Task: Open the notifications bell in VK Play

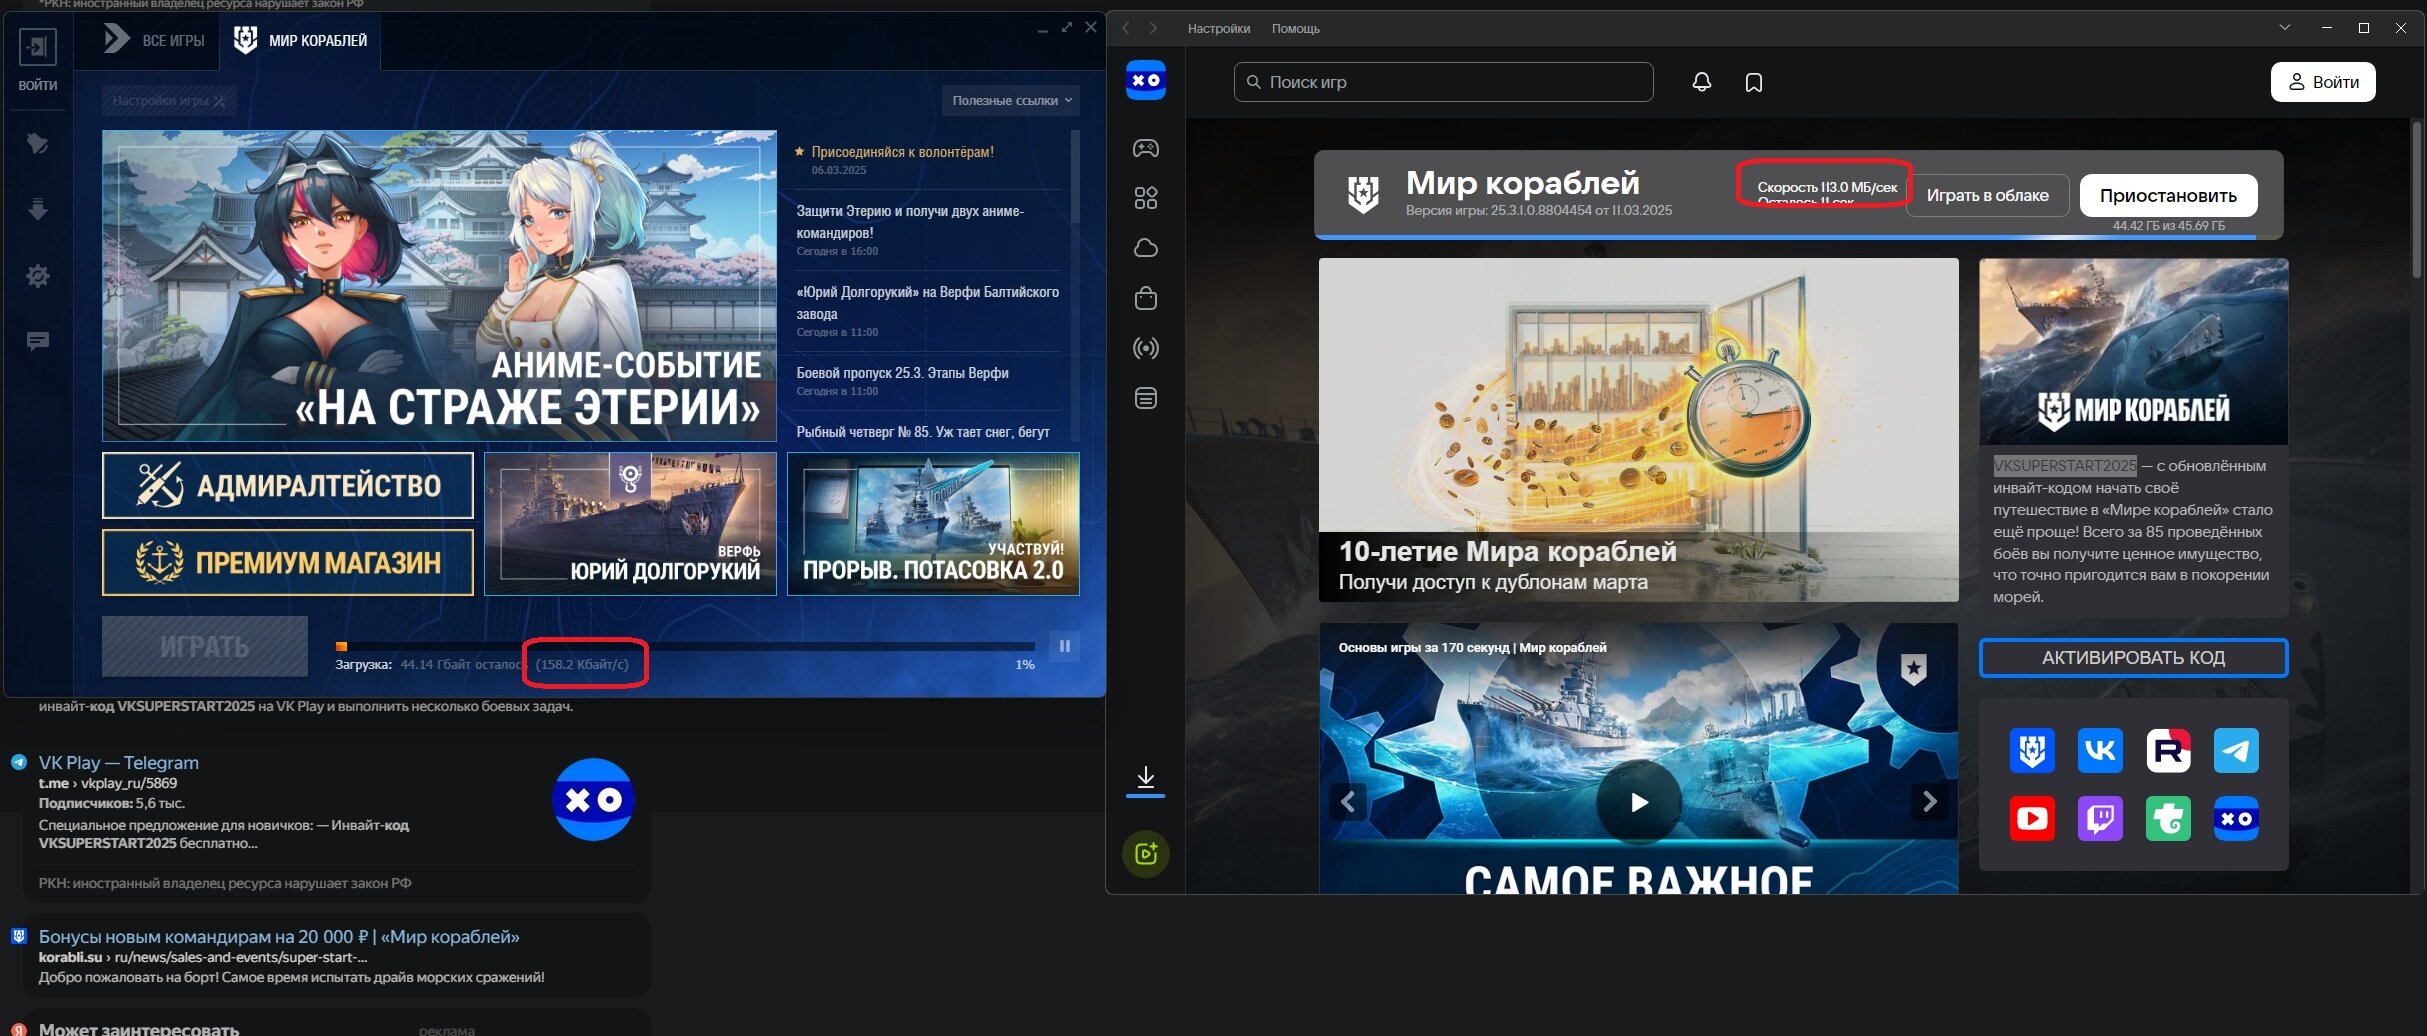Action: coord(1702,82)
